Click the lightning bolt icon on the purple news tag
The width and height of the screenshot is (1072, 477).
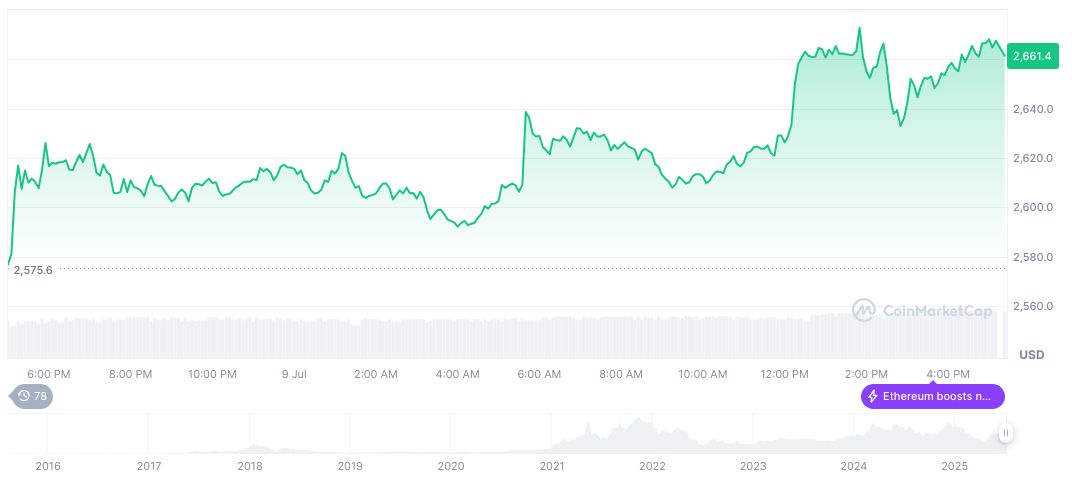click(x=873, y=396)
